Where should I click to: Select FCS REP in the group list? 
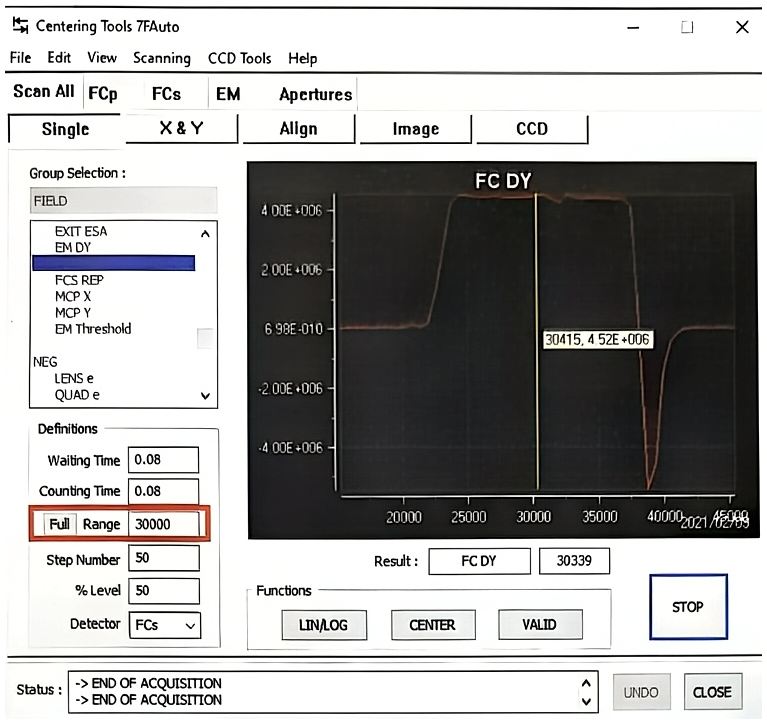click(x=79, y=280)
